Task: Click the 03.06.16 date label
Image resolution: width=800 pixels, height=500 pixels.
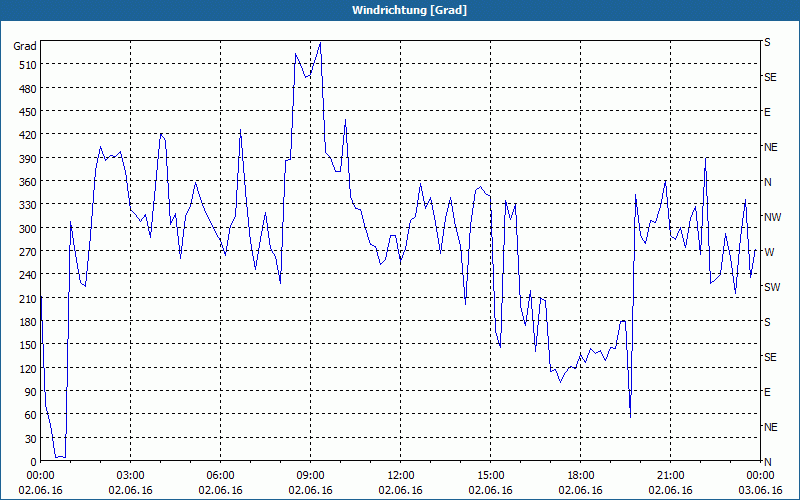Action: [x=760, y=491]
